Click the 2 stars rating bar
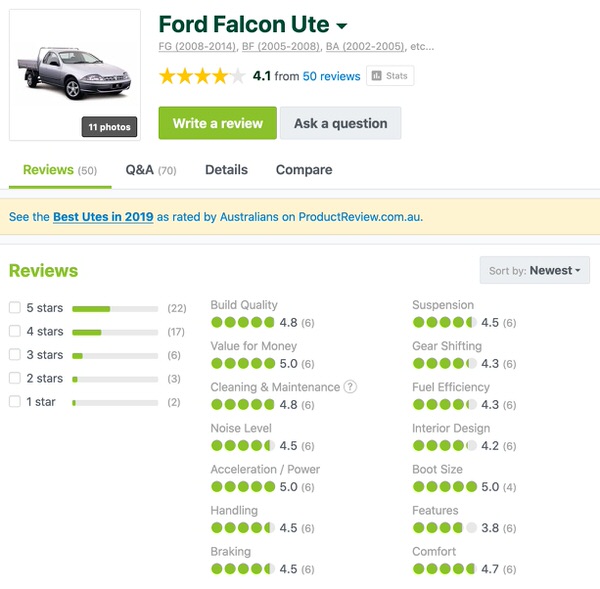Image resolution: width=600 pixels, height=589 pixels. (x=115, y=379)
